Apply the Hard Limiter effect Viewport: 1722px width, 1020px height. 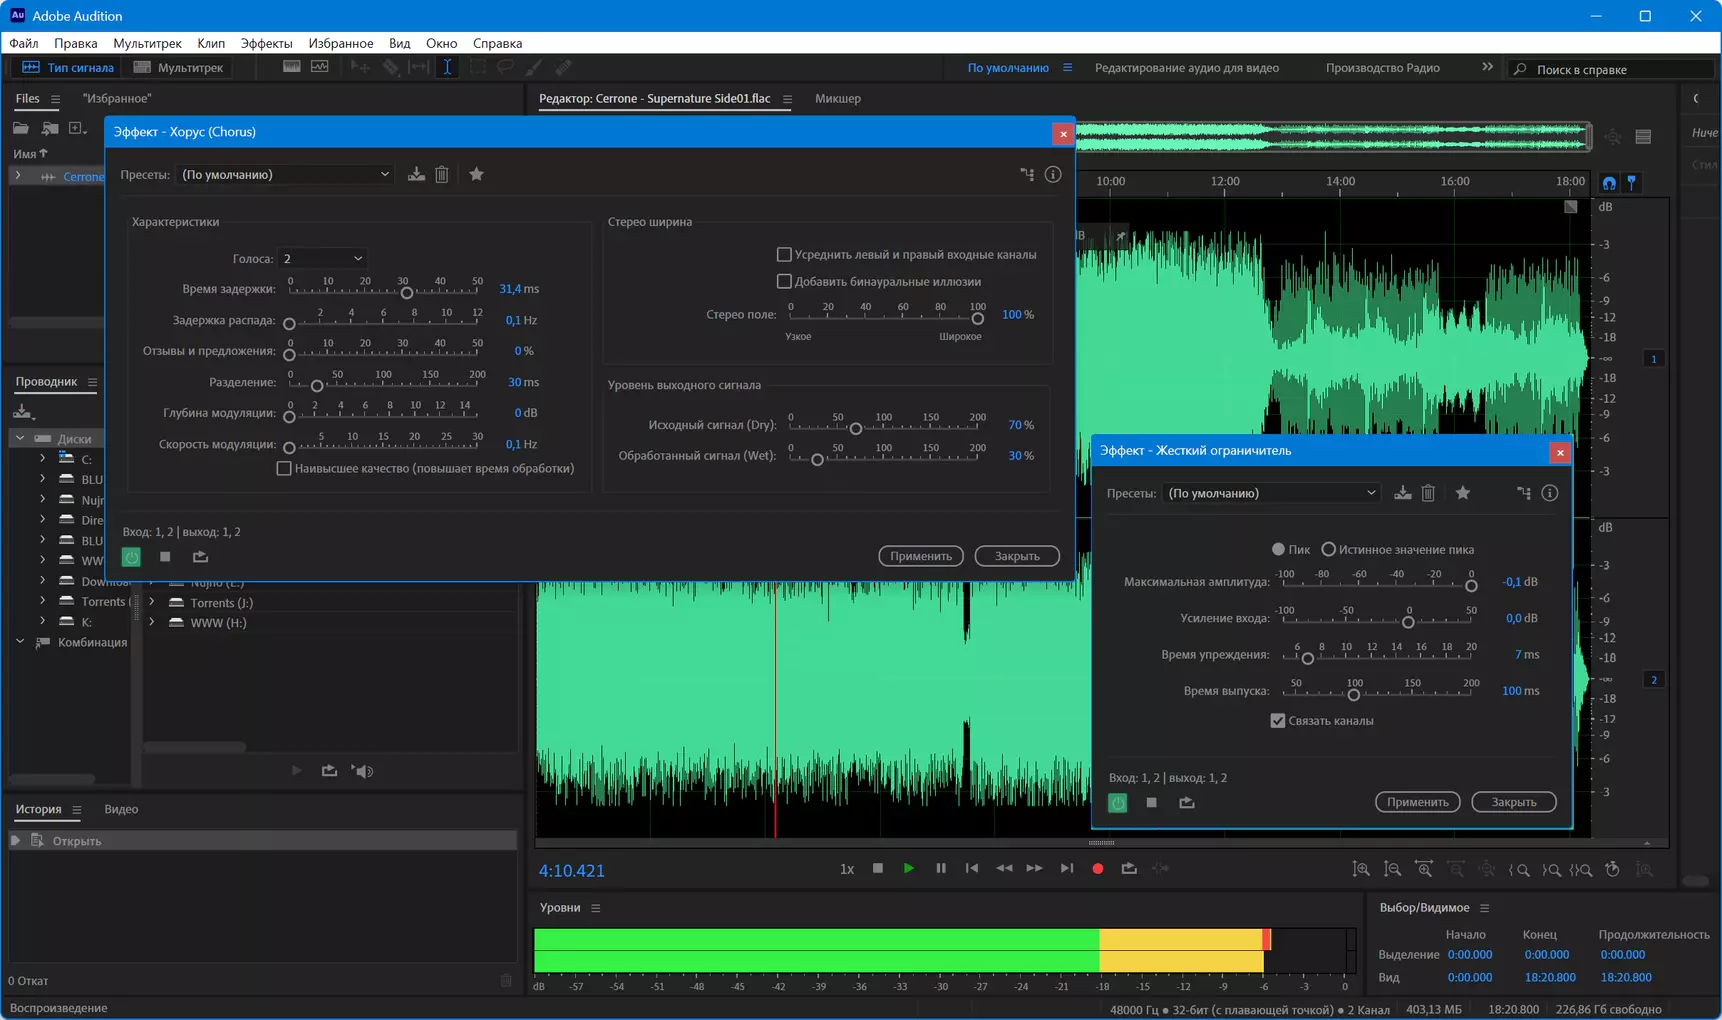tap(1418, 802)
